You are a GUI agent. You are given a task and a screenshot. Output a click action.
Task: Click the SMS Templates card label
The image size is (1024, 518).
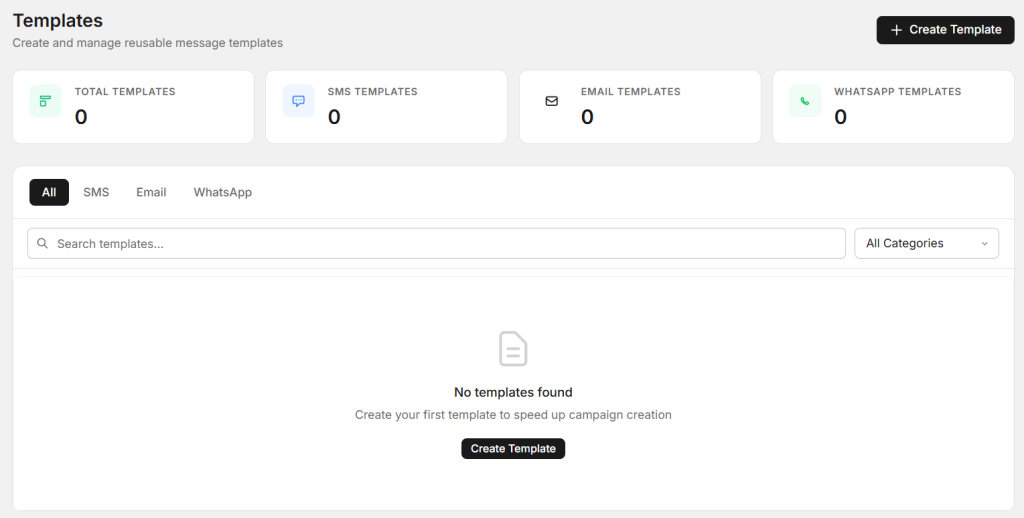[372, 92]
